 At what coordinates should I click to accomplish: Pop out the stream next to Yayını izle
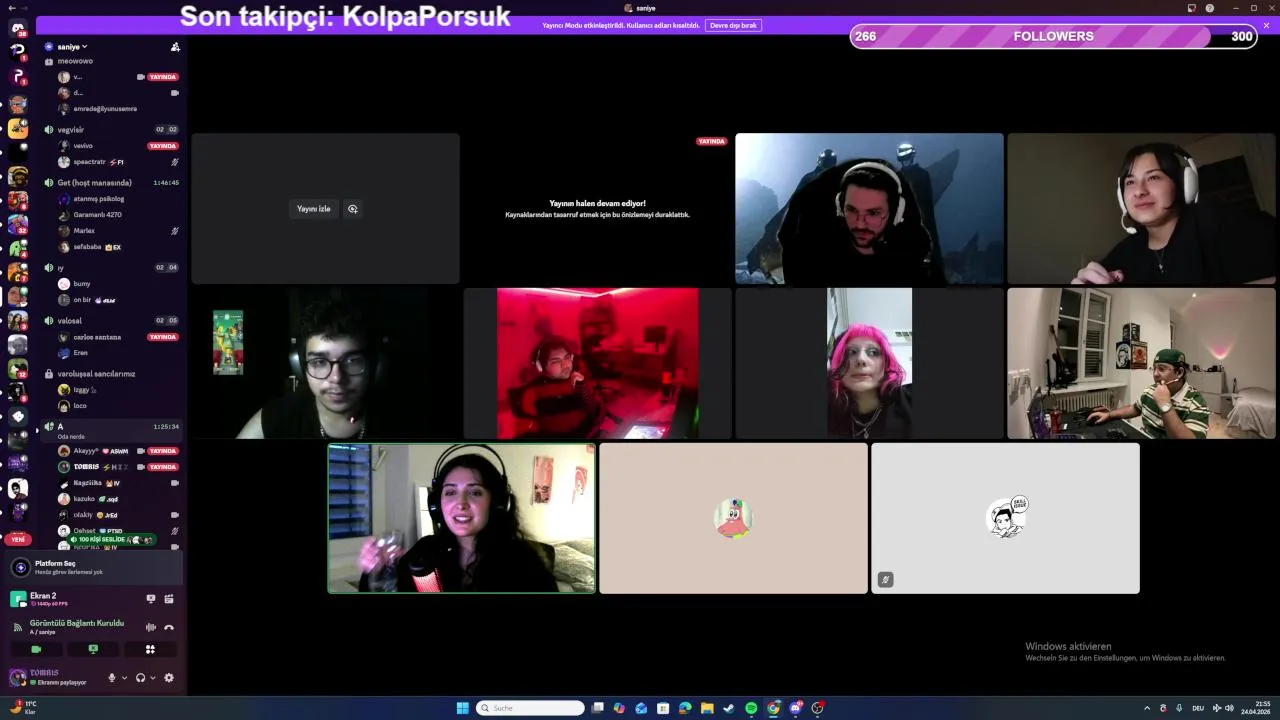[x=352, y=209]
